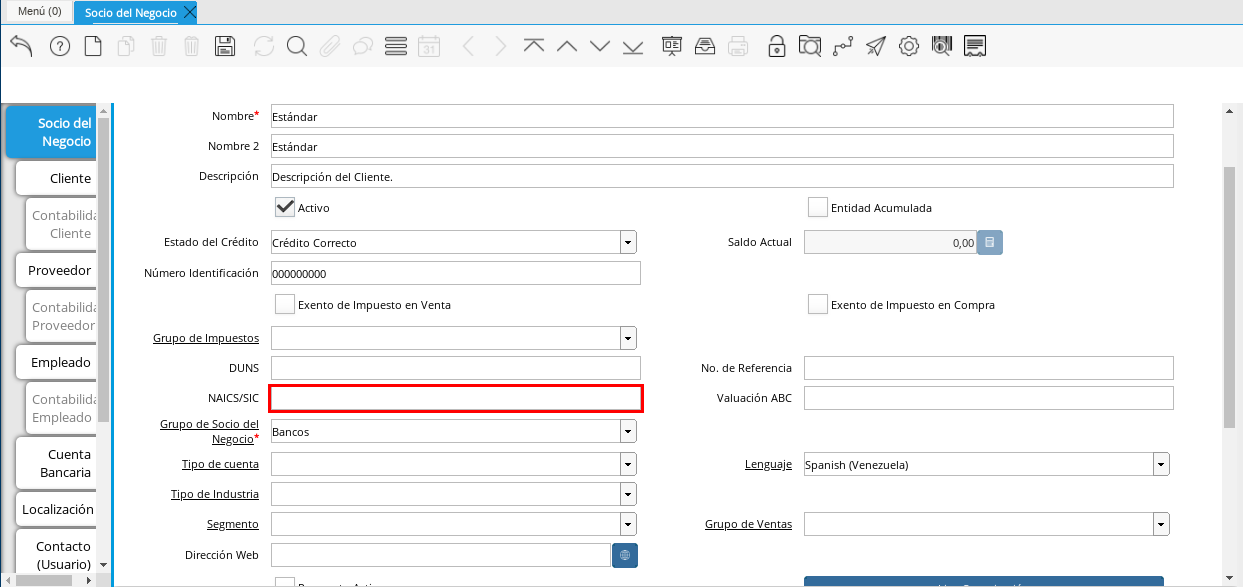
Task: Open the Lenguaje dropdown list
Action: (1161, 464)
